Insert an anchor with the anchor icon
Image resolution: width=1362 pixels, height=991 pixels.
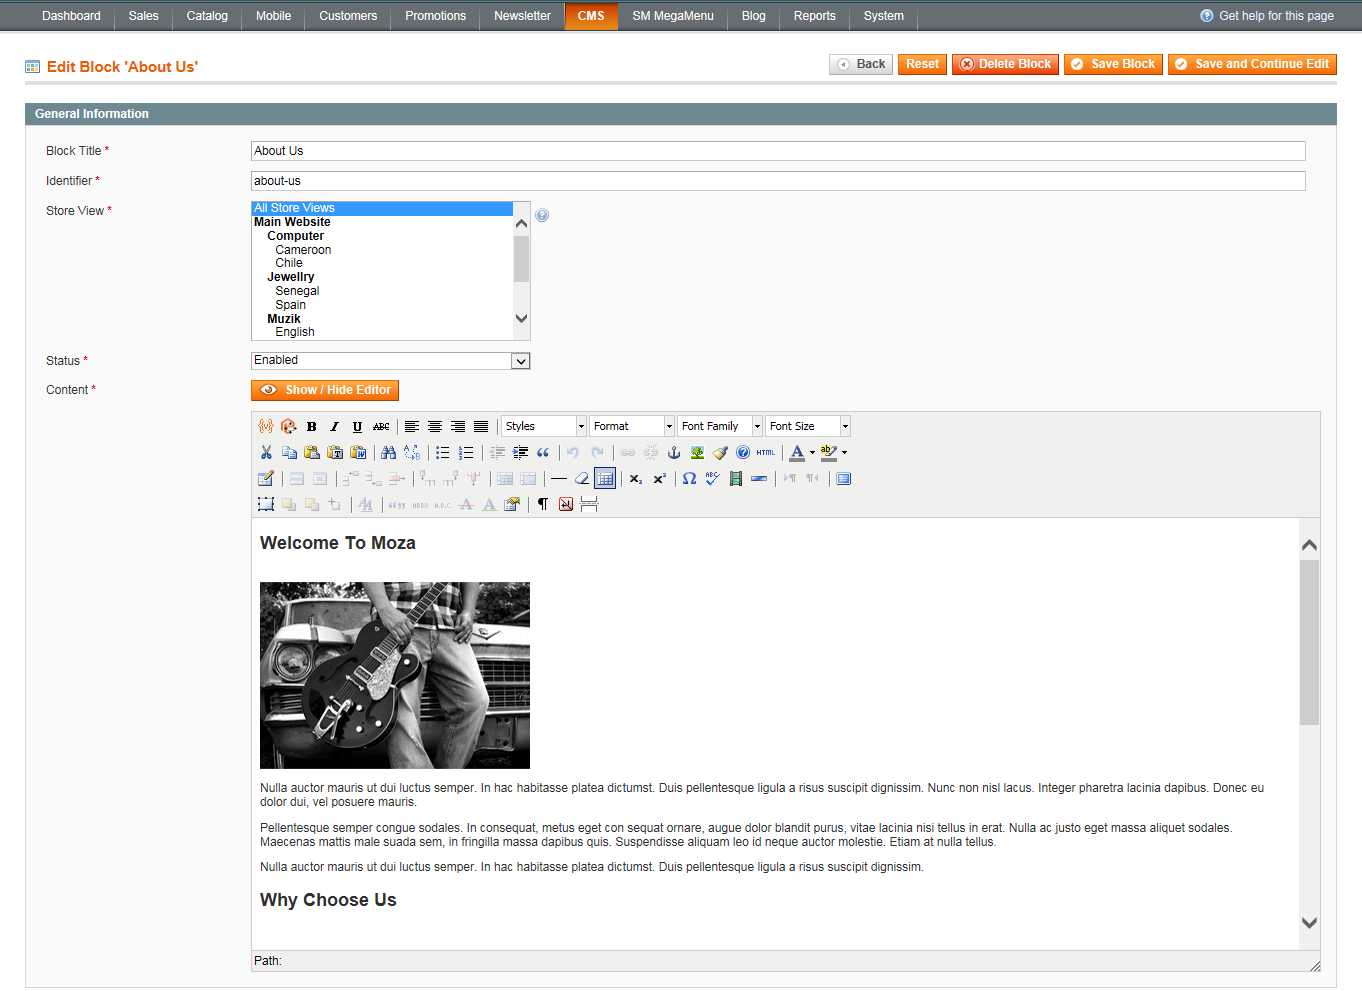pos(674,452)
